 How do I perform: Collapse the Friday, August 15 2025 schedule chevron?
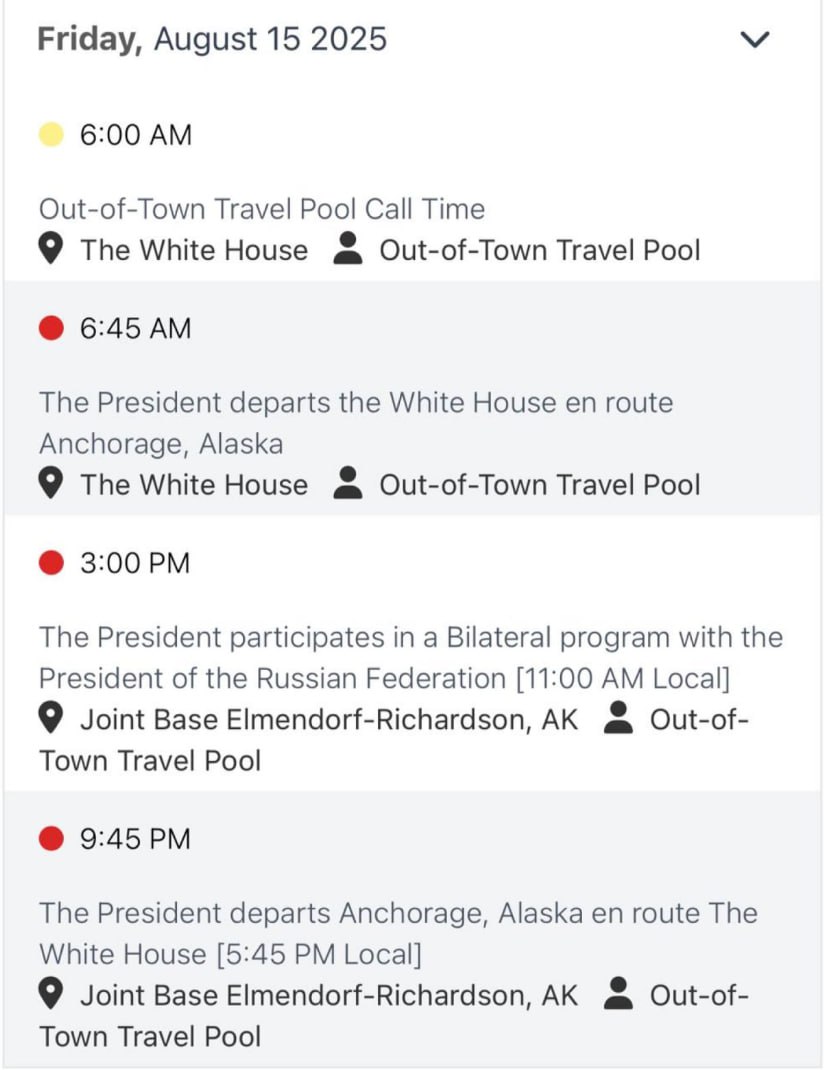754,40
